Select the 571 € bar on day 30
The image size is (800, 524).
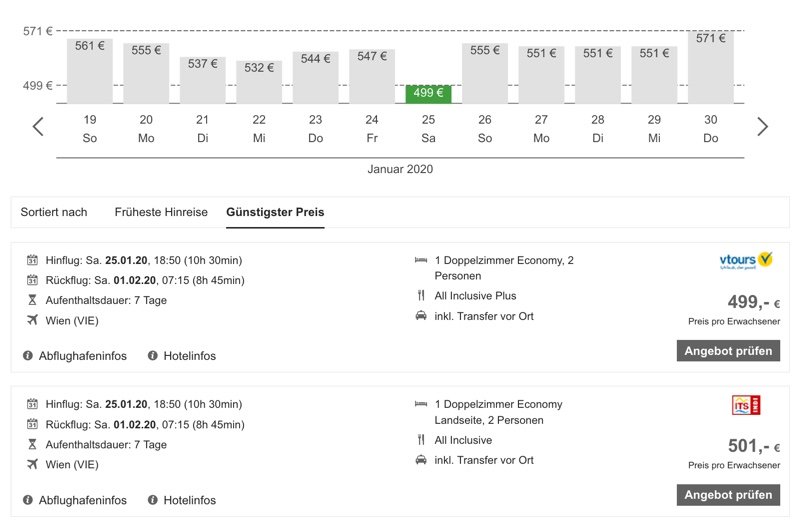tap(711, 67)
